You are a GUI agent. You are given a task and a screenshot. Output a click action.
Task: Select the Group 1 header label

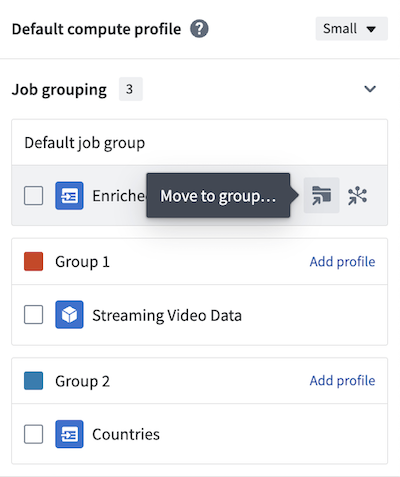(x=82, y=262)
